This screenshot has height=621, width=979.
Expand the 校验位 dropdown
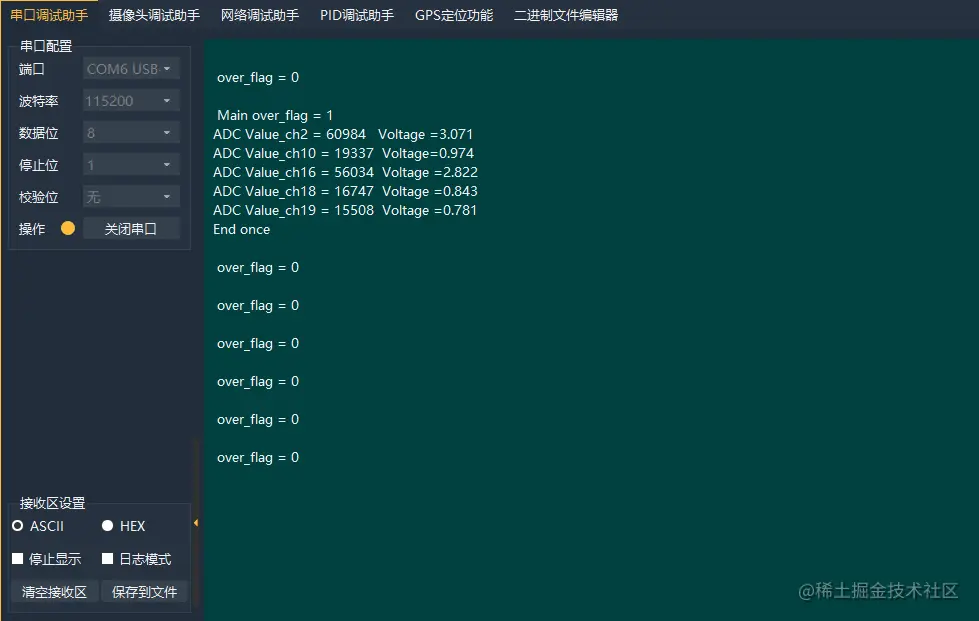[131, 197]
